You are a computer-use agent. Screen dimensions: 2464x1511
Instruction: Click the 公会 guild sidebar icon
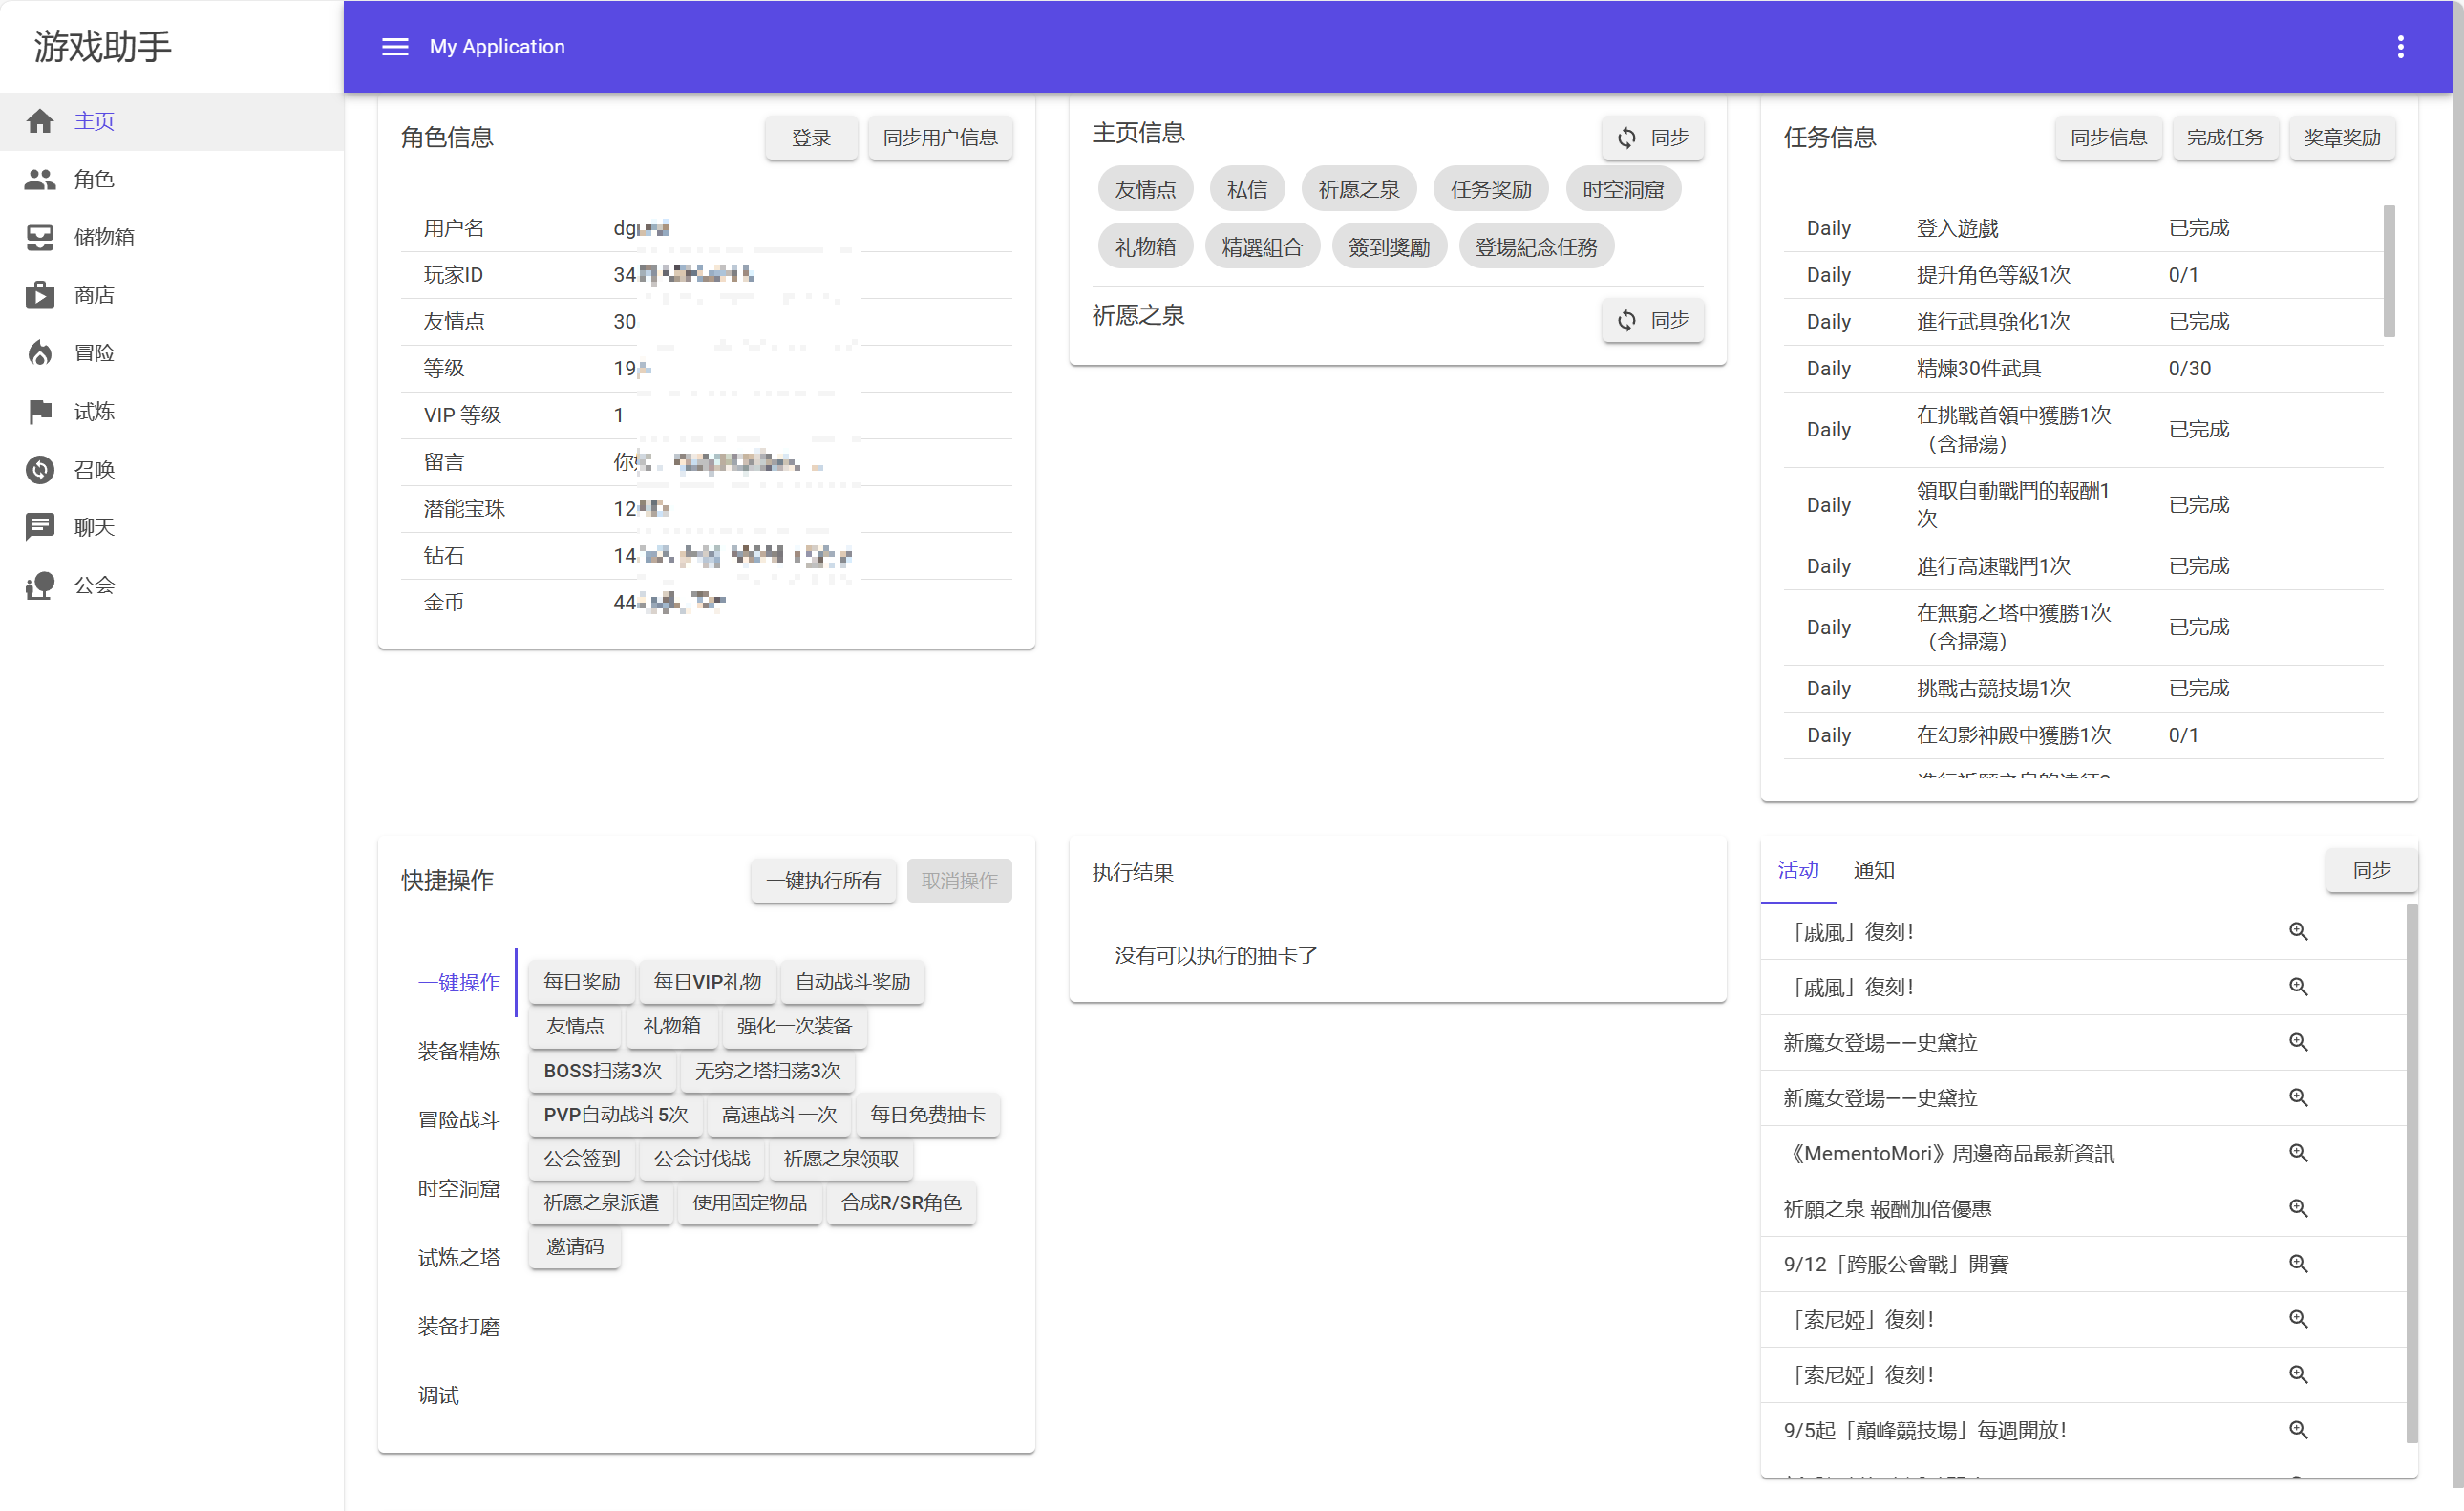tap(40, 585)
